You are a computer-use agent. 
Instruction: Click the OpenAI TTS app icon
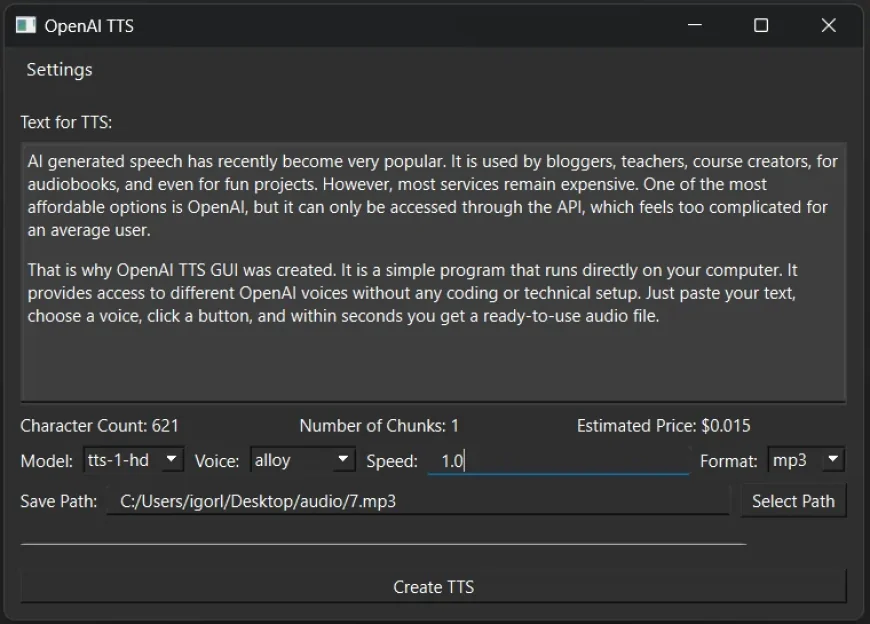(26, 25)
